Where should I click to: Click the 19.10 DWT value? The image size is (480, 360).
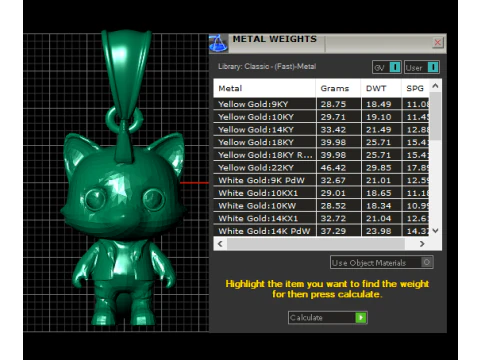coord(379,117)
